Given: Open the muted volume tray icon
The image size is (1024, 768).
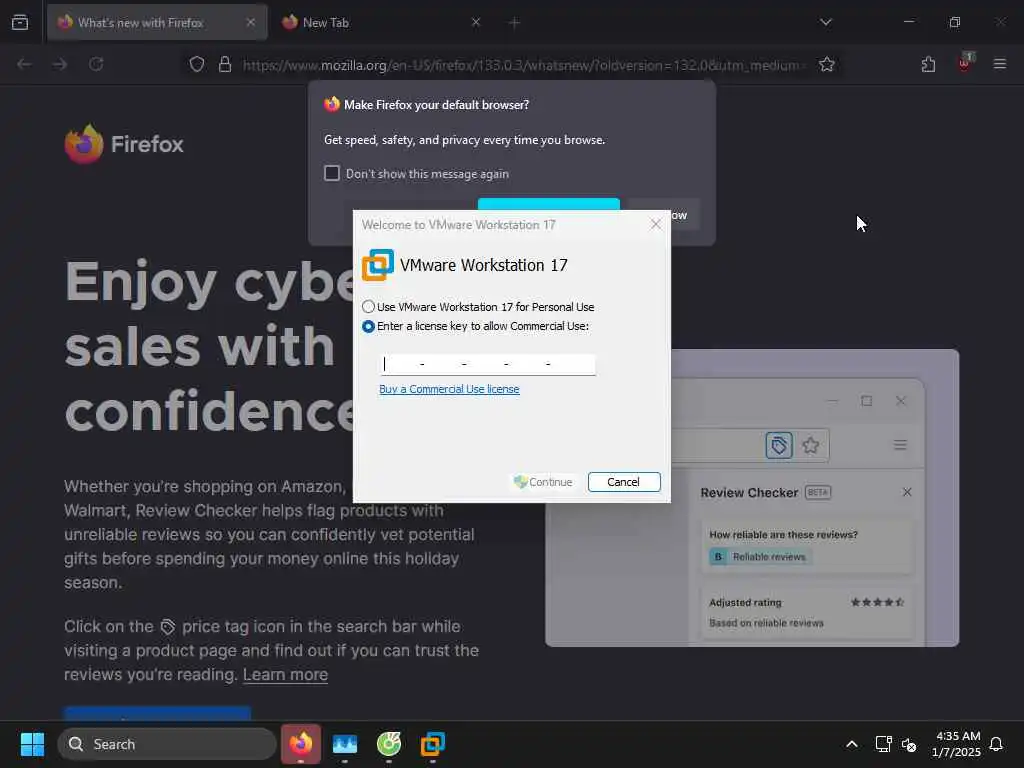Looking at the screenshot, I should pos(908,744).
